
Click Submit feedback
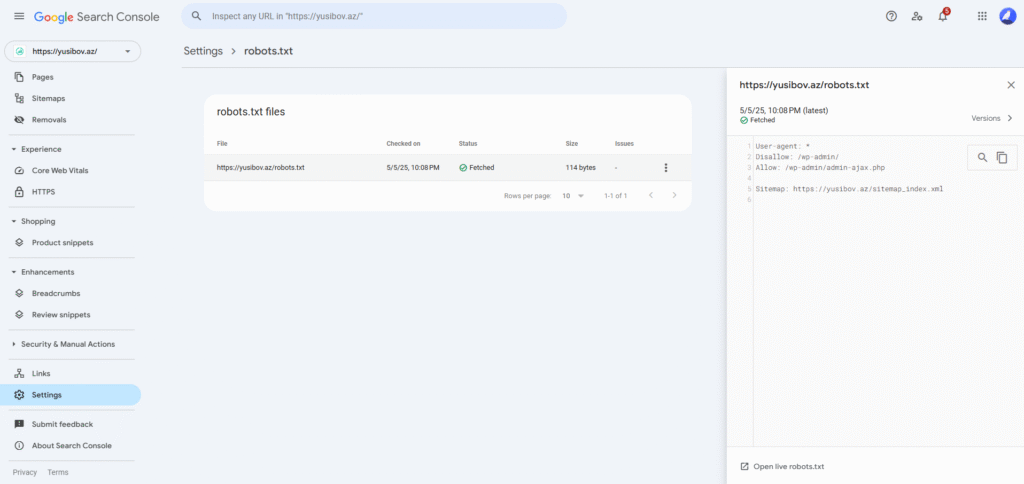pyautogui.click(x=63, y=425)
